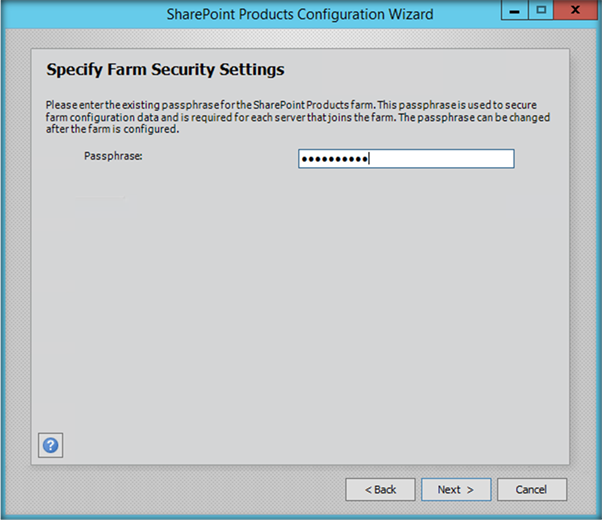Click the blue help question mark icon

50,445
